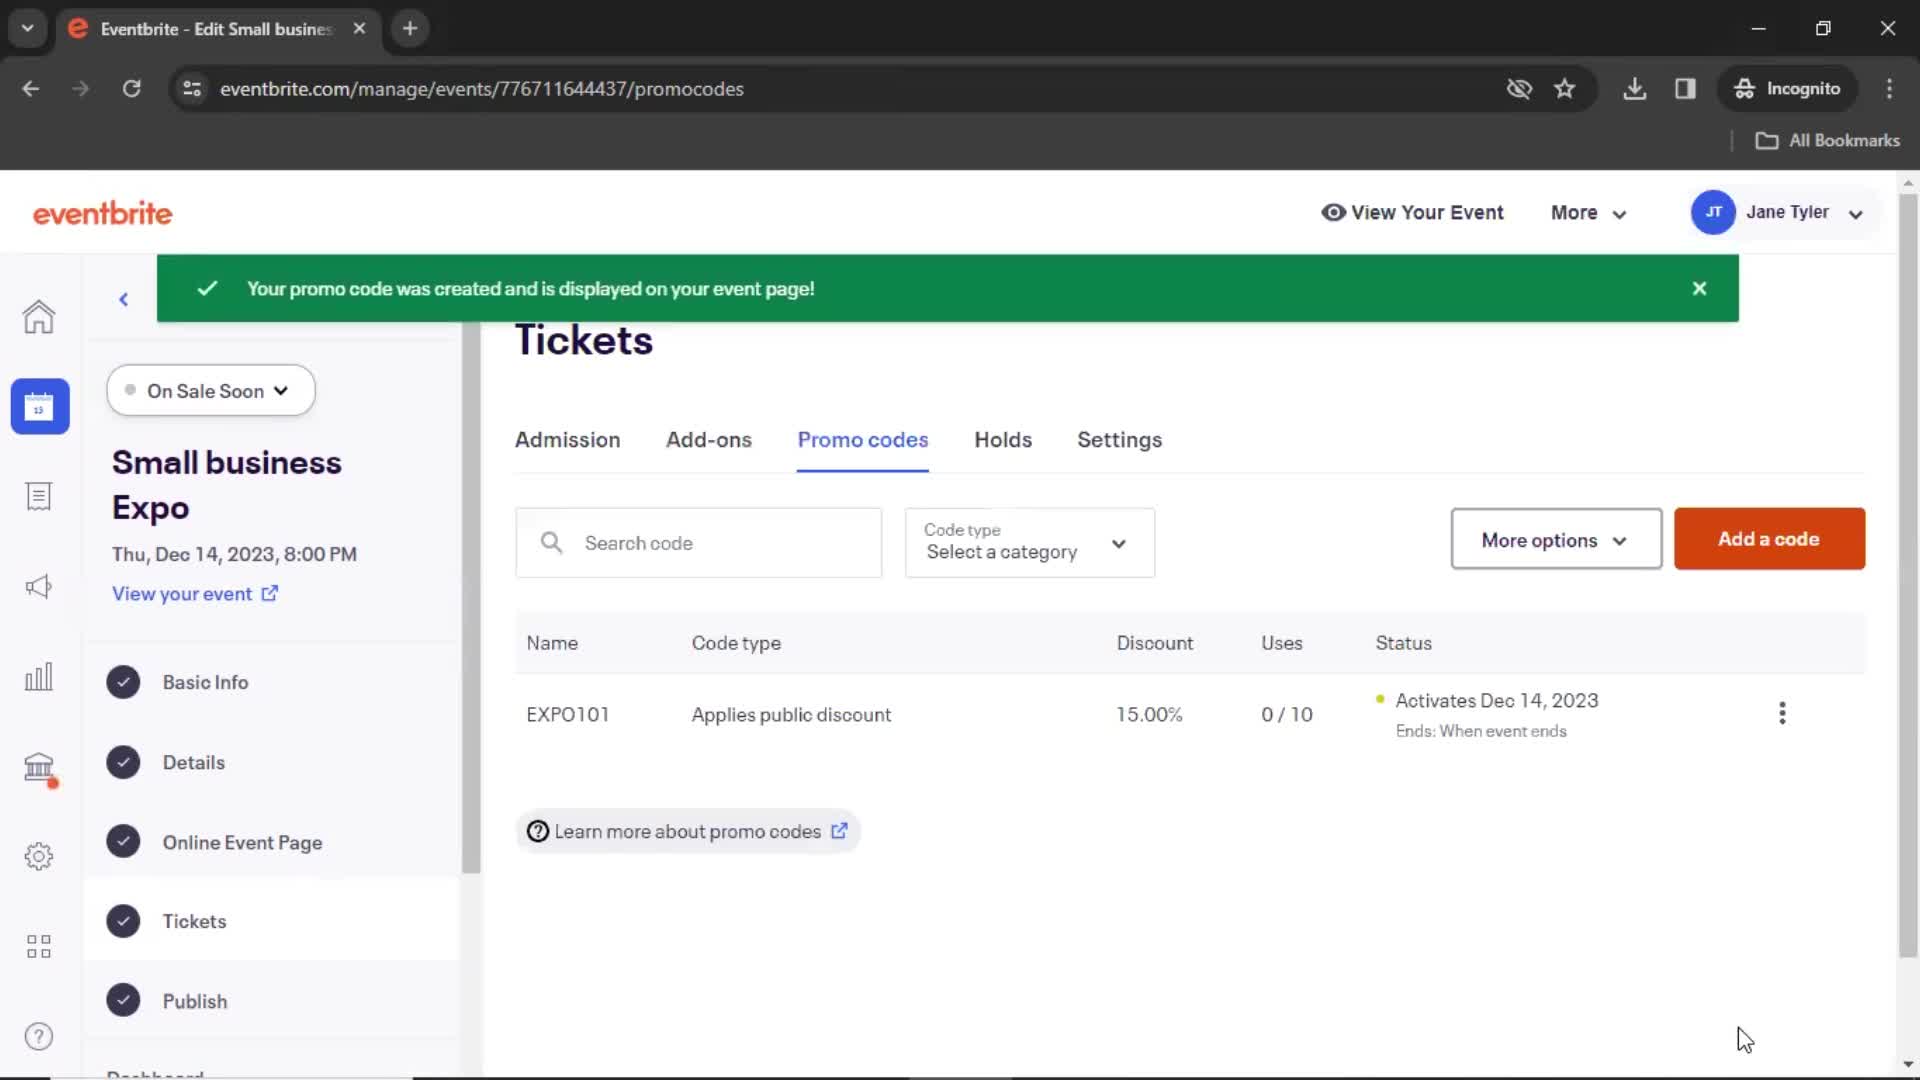1920x1080 pixels.
Task: Open the Reports bar chart icon
Action: point(39,676)
